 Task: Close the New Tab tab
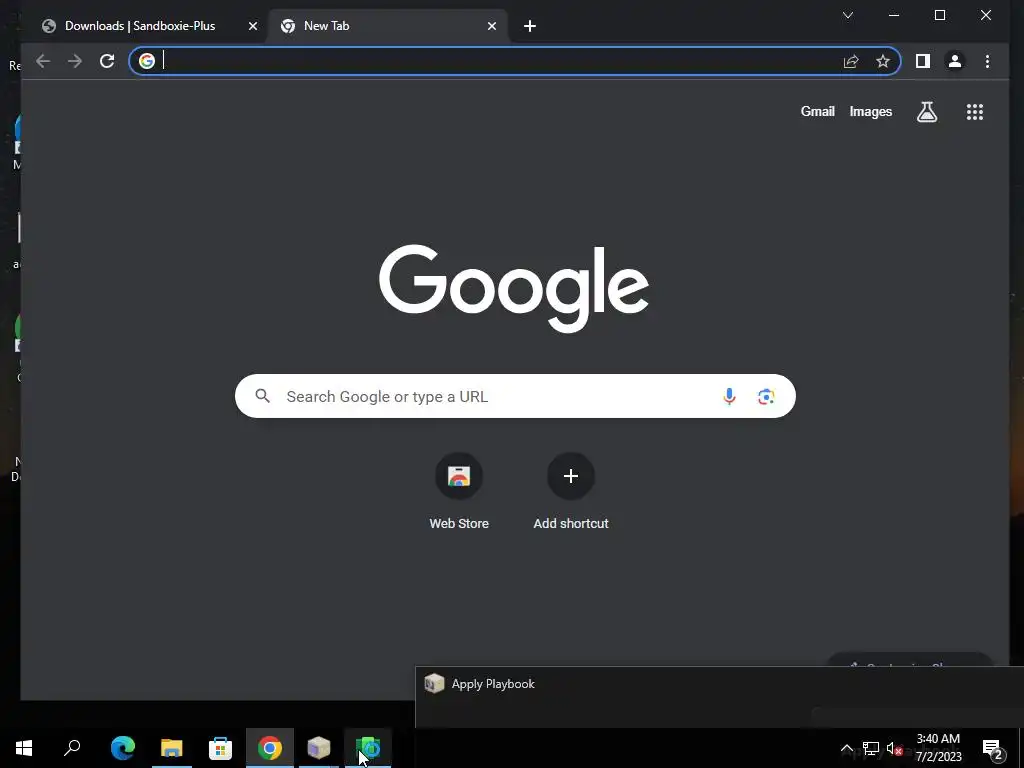[x=492, y=26]
